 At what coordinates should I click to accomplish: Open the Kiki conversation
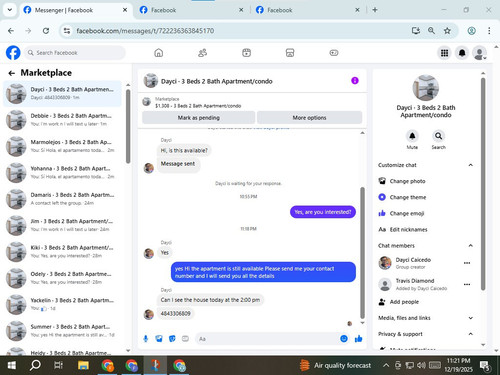click(x=62, y=251)
